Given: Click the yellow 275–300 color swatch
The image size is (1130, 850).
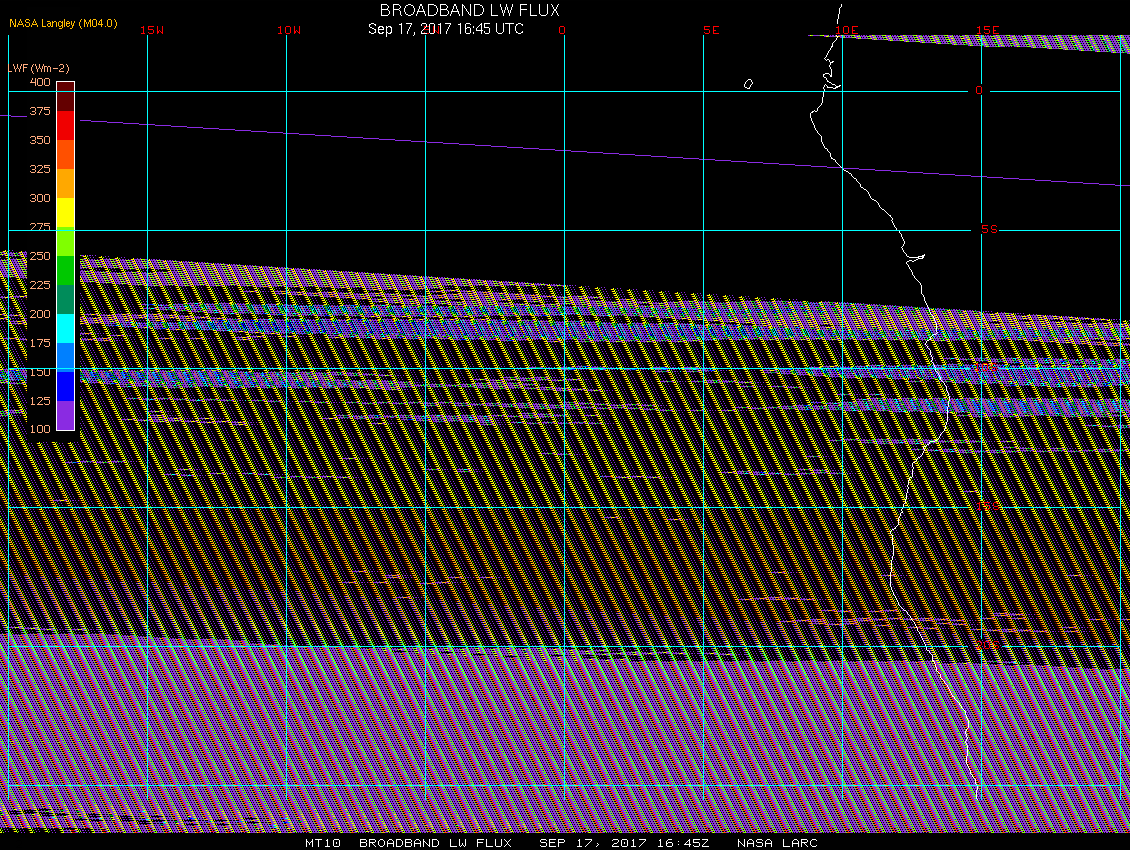Looking at the screenshot, I should pyautogui.click(x=66, y=212).
